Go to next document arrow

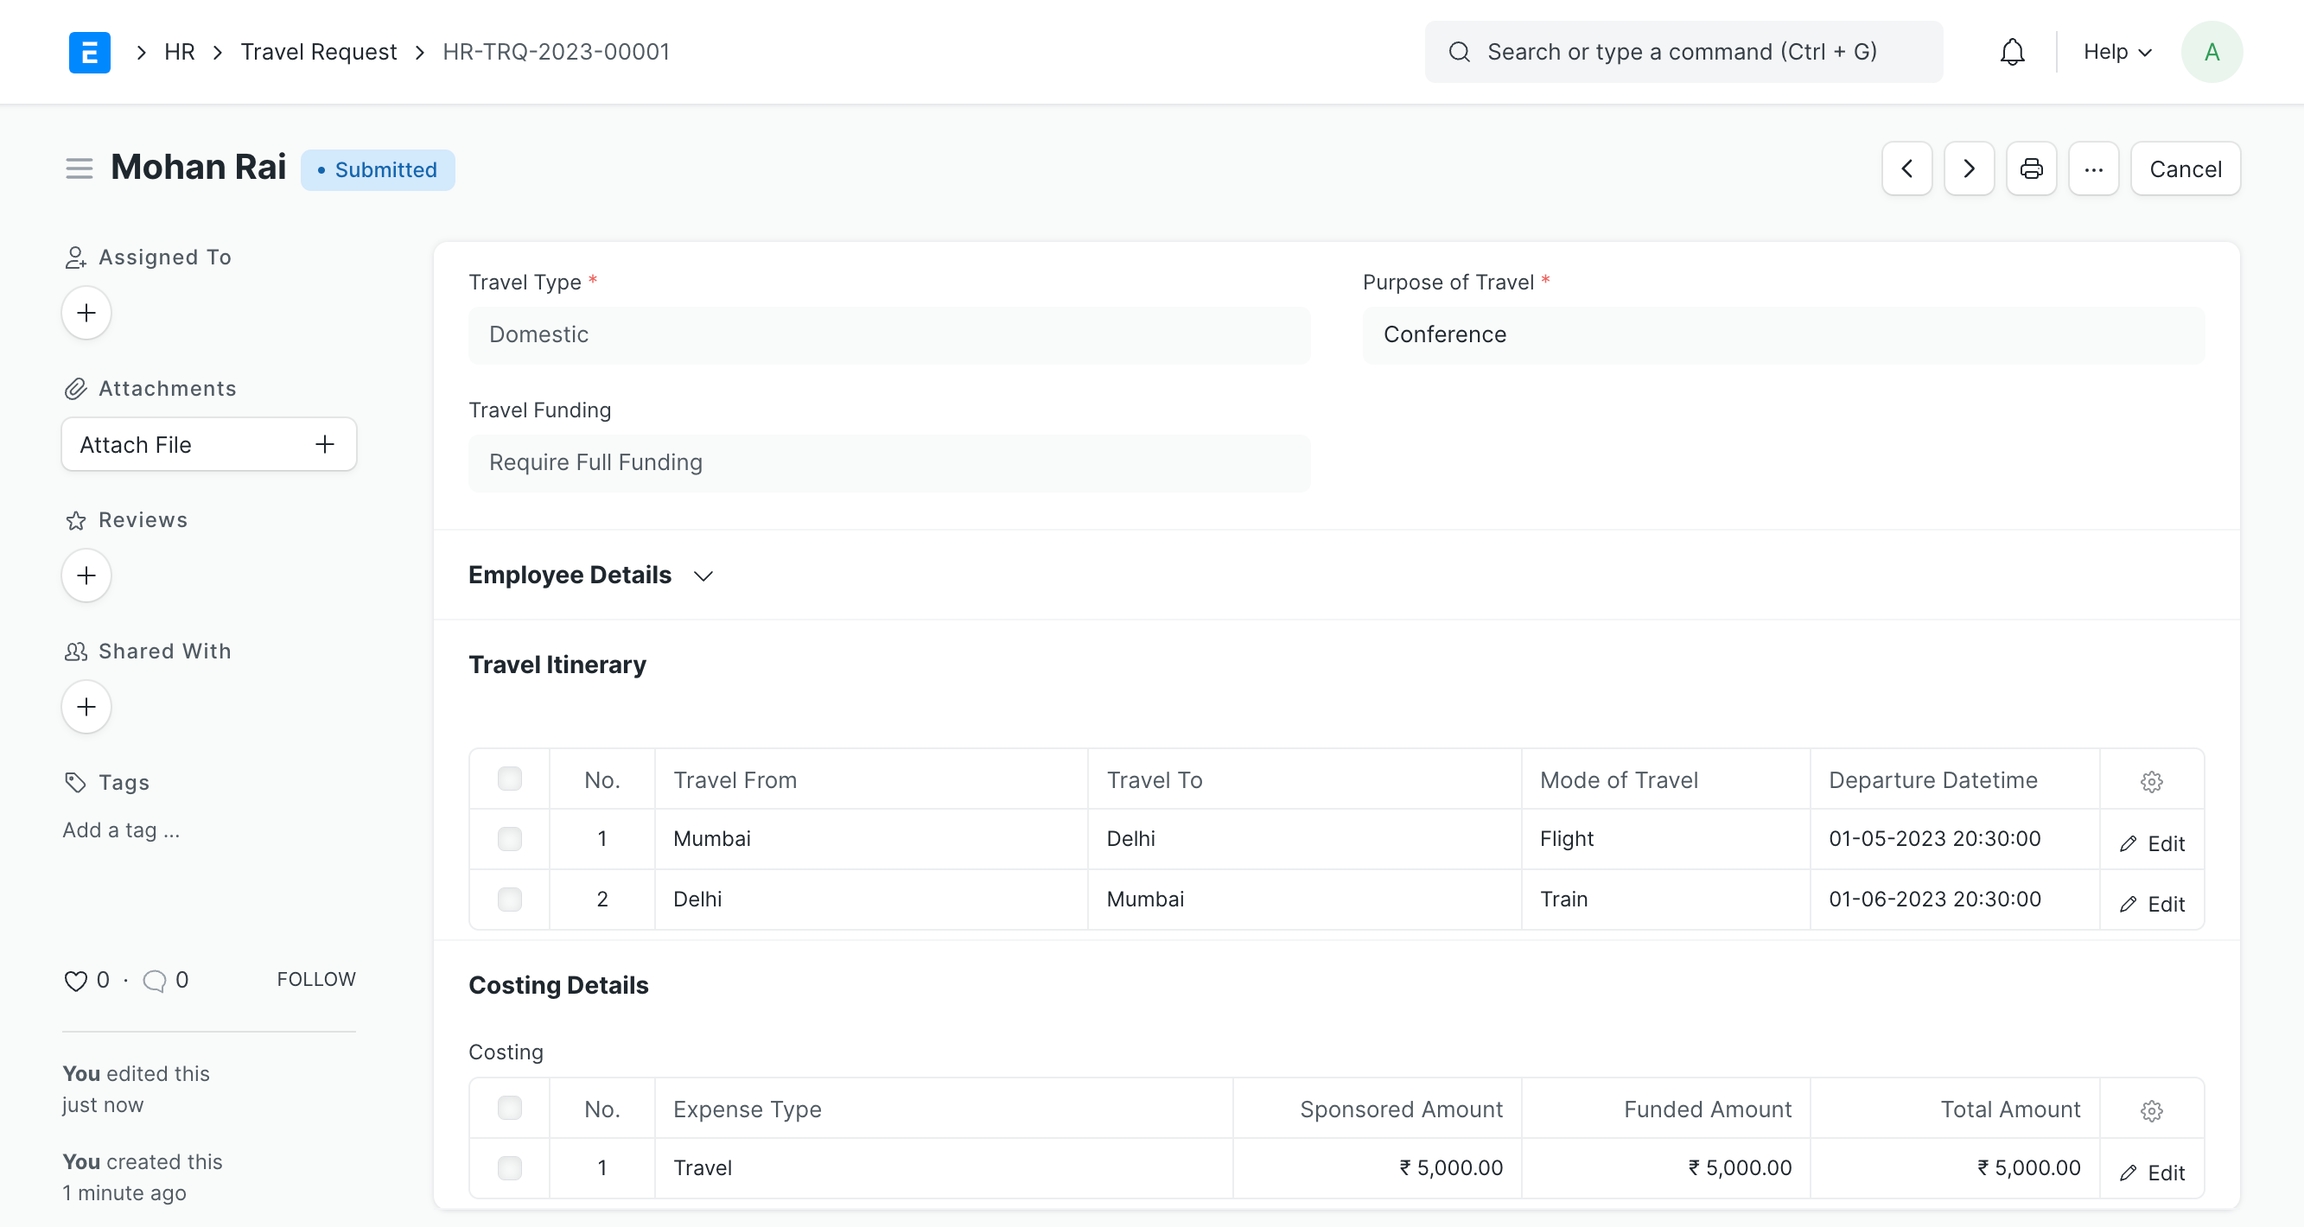(1969, 169)
